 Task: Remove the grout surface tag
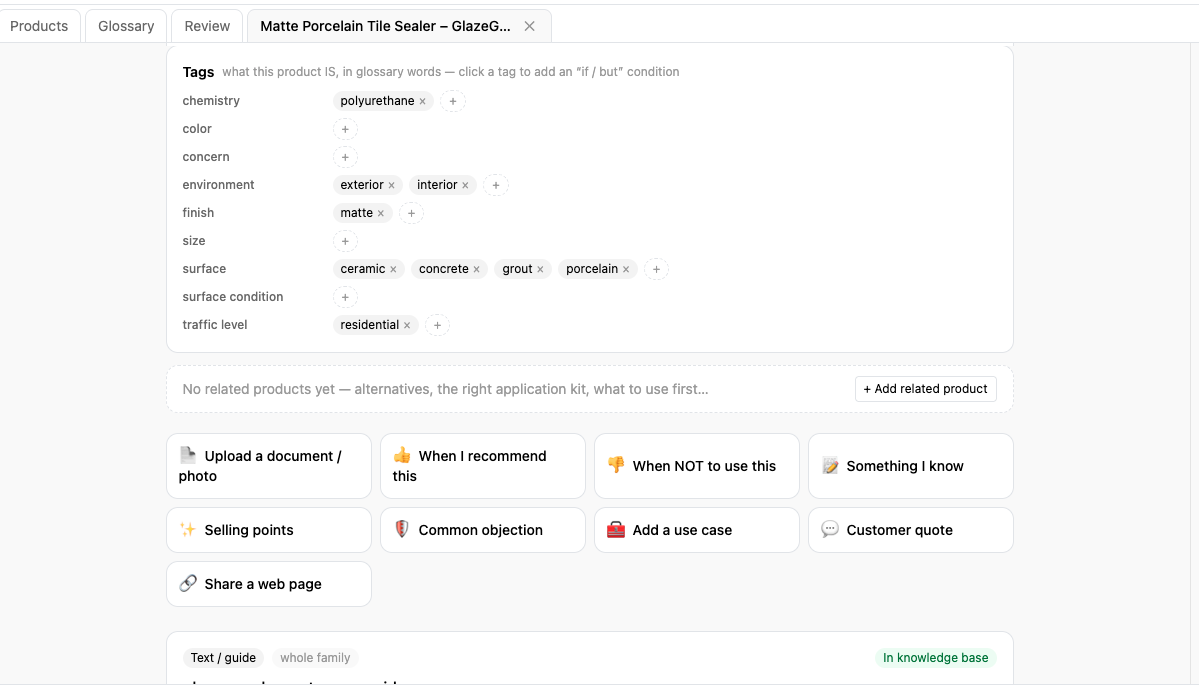540,269
